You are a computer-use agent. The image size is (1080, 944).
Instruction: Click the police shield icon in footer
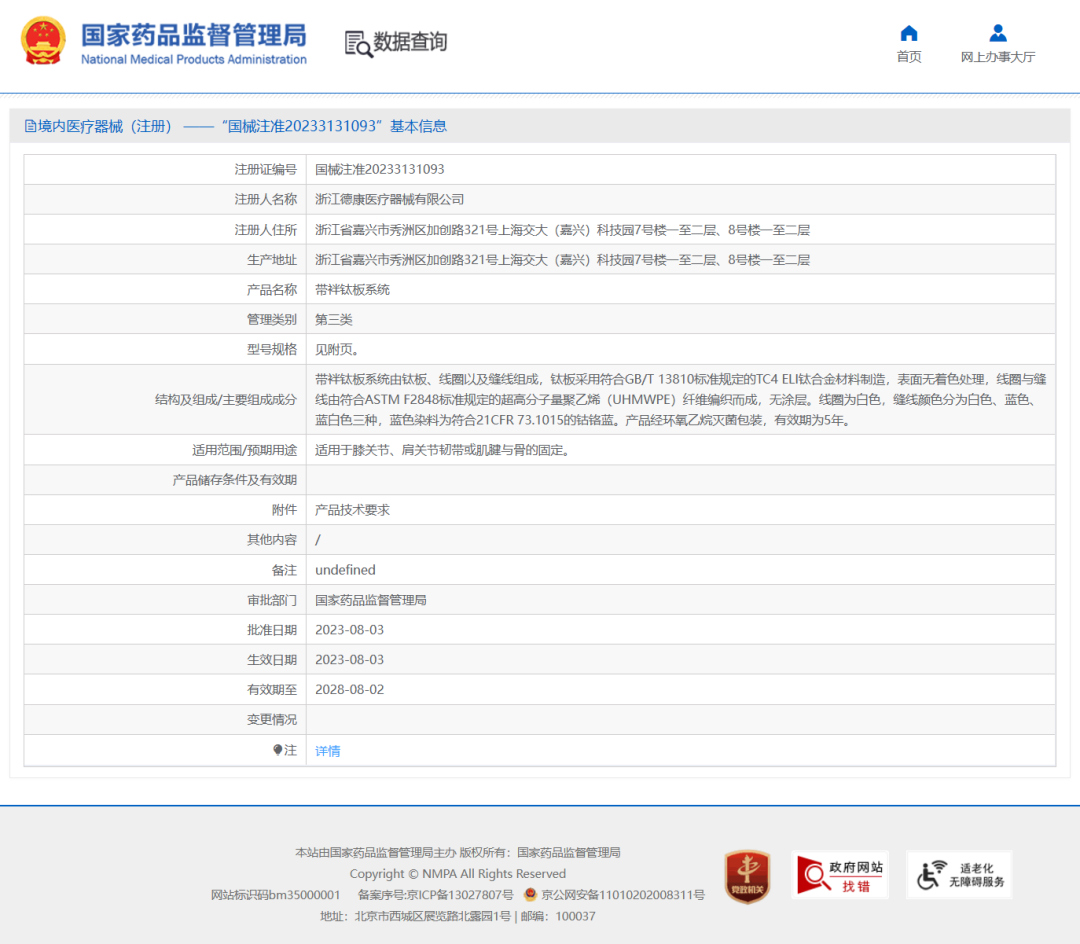tap(530, 895)
